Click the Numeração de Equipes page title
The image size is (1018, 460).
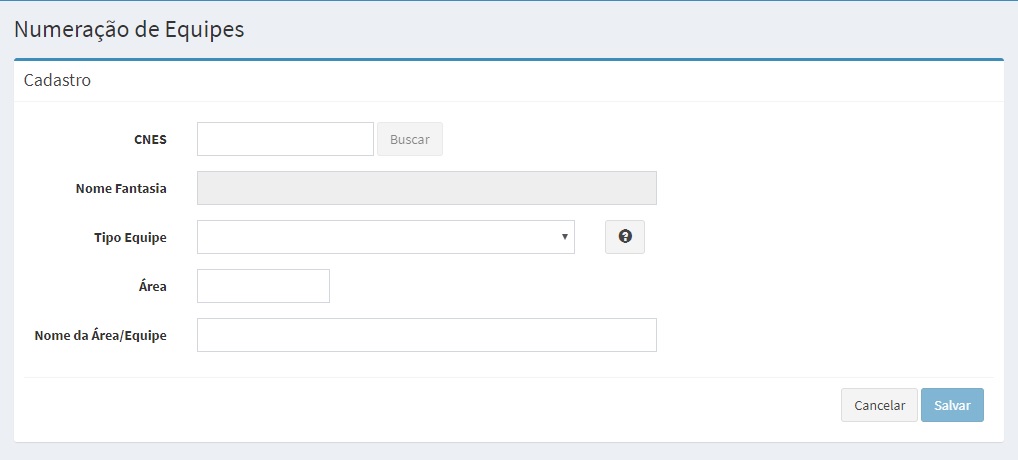[129, 29]
